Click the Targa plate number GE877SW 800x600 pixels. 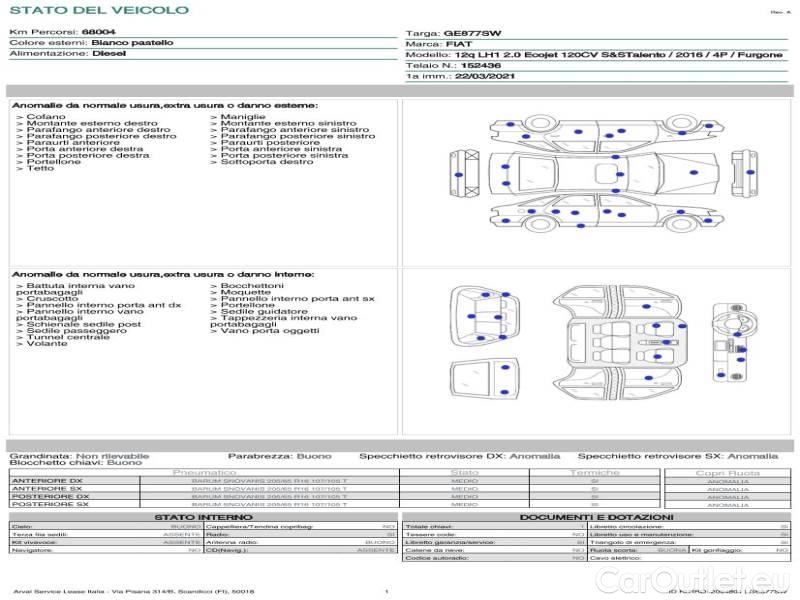pos(471,33)
